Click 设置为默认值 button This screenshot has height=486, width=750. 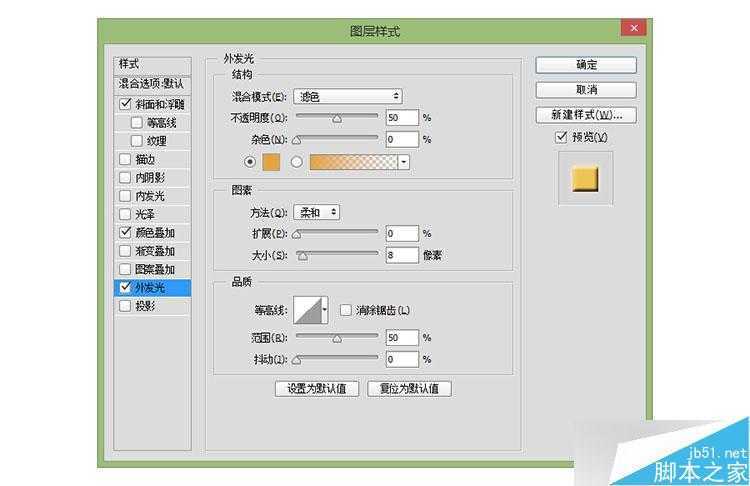click(x=317, y=388)
